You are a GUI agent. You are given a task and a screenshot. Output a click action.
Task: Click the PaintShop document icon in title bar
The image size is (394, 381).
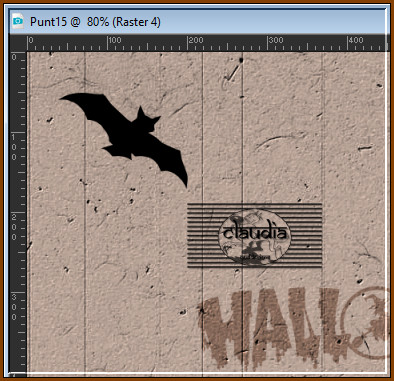(x=17, y=22)
